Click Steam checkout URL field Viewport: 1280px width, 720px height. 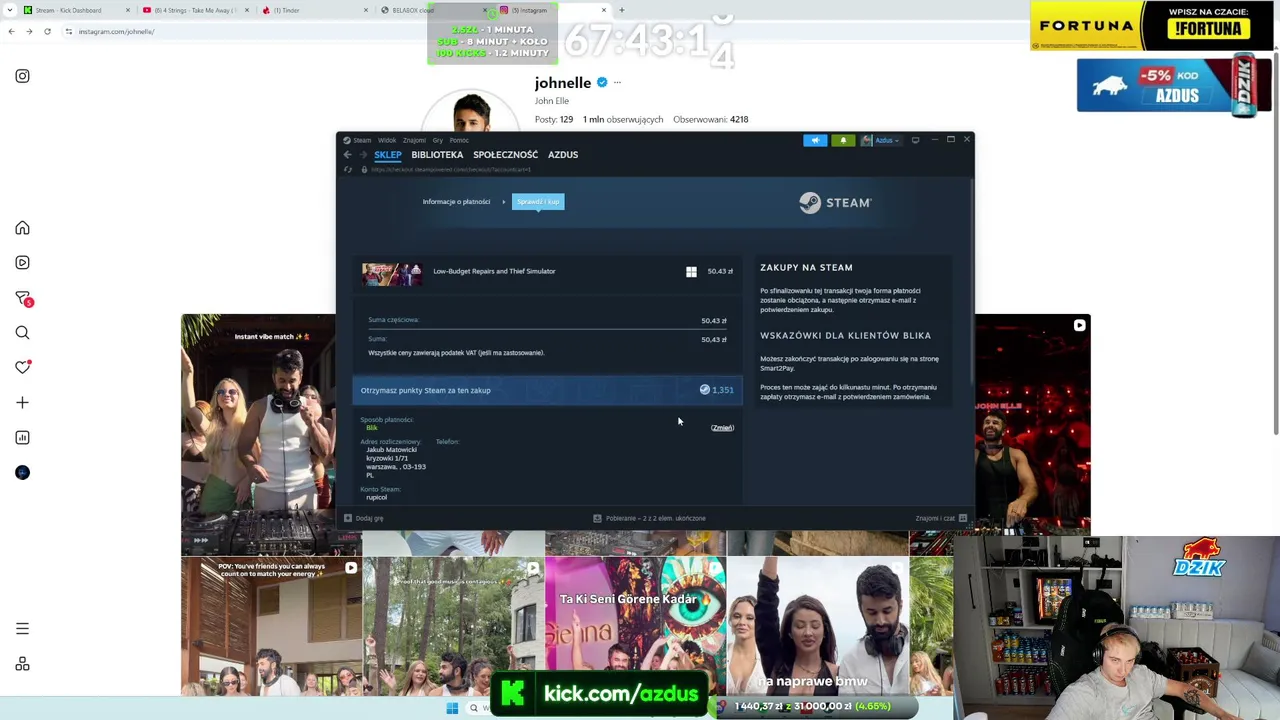tap(451, 169)
